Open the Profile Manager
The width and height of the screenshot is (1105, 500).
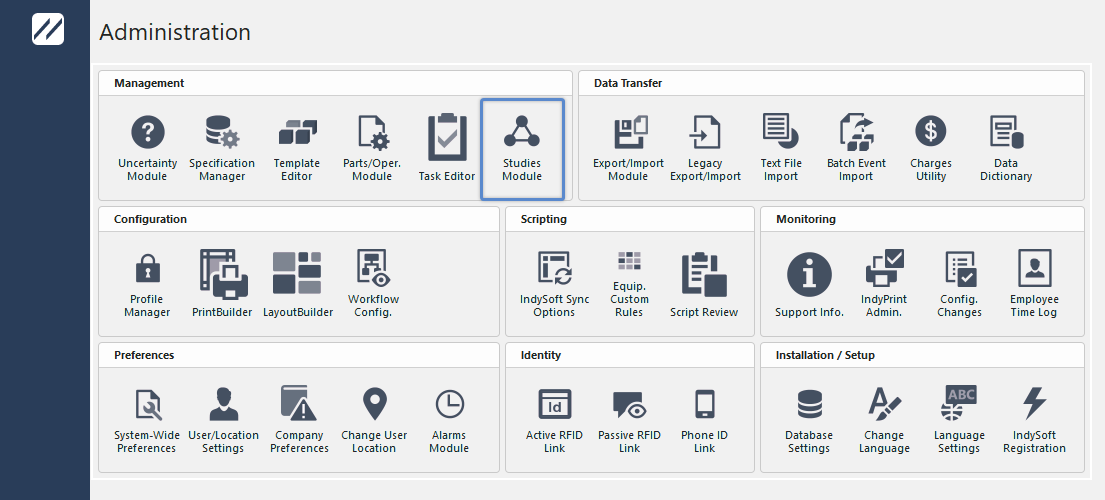[x=147, y=285]
